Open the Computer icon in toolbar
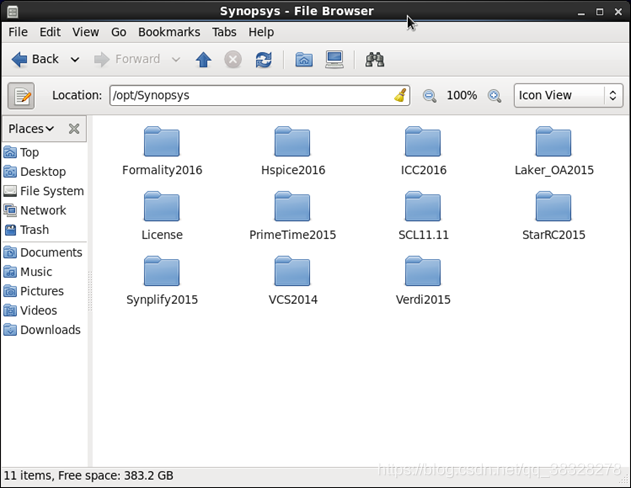This screenshot has width=631, height=488. coord(334,60)
